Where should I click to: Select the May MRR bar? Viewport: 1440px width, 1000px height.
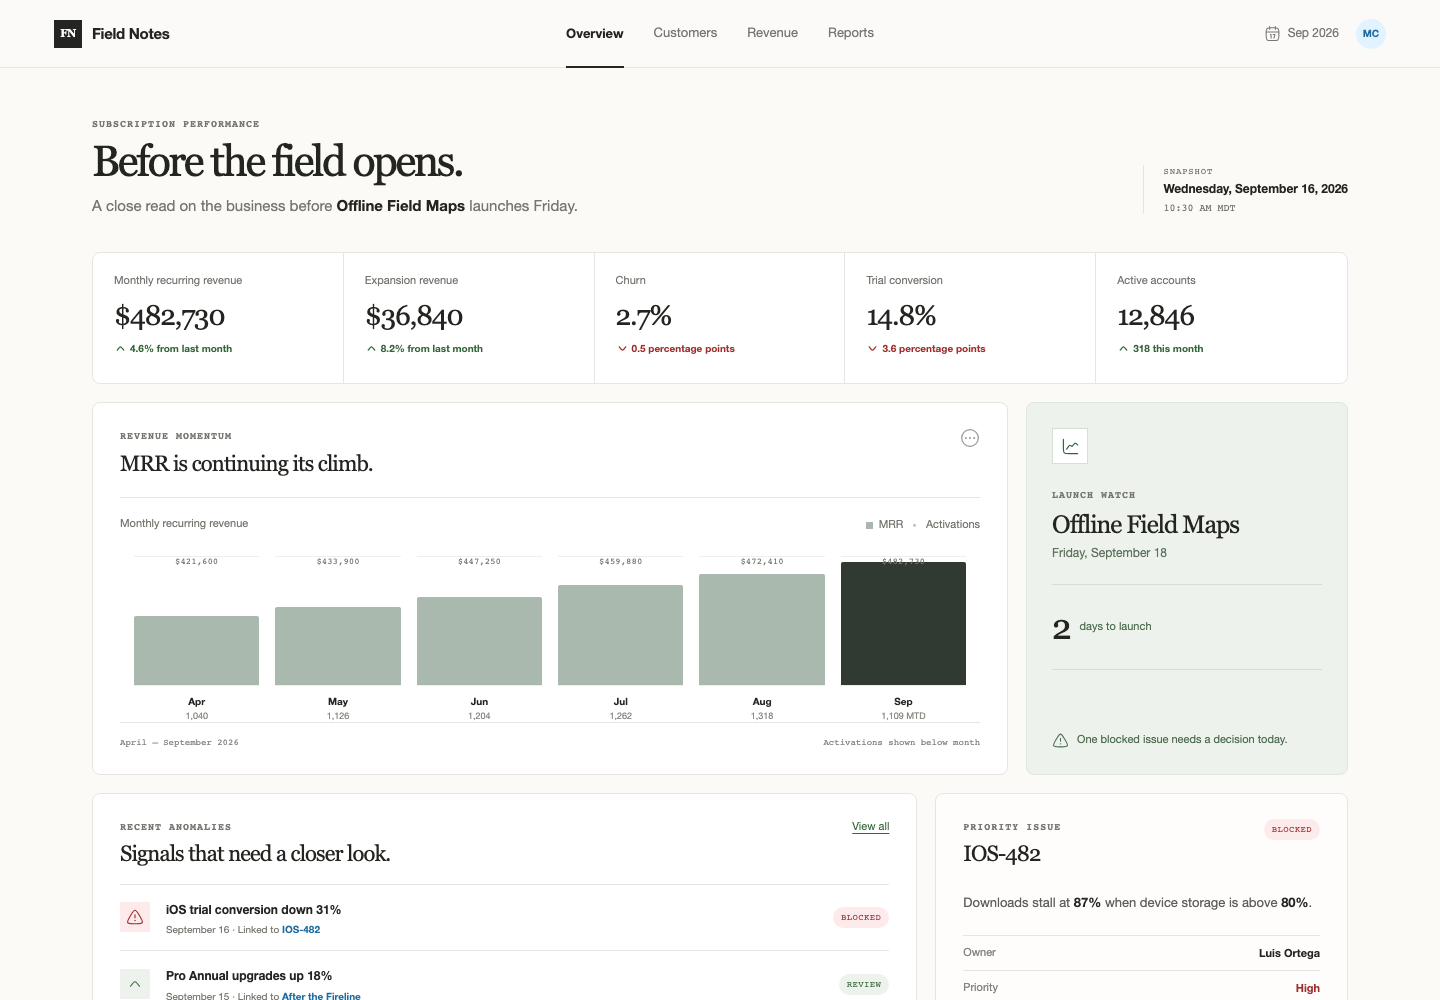(338, 646)
